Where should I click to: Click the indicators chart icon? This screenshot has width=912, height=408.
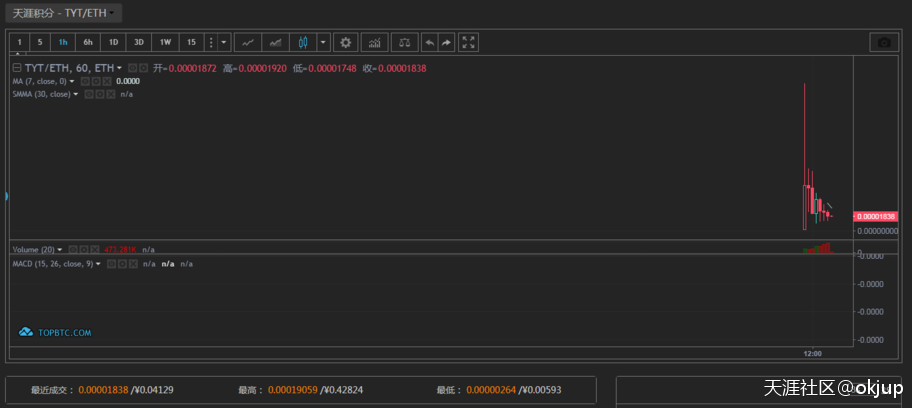[x=375, y=42]
